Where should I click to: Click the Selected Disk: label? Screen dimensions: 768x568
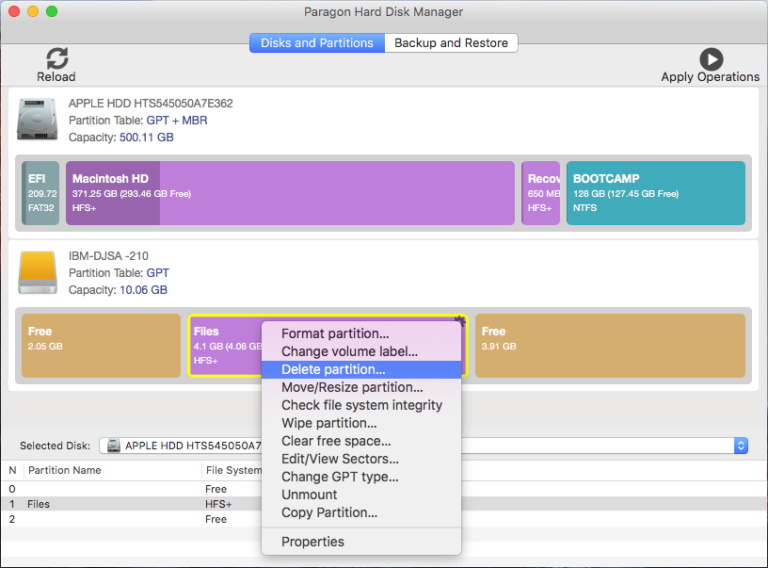pos(55,446)
